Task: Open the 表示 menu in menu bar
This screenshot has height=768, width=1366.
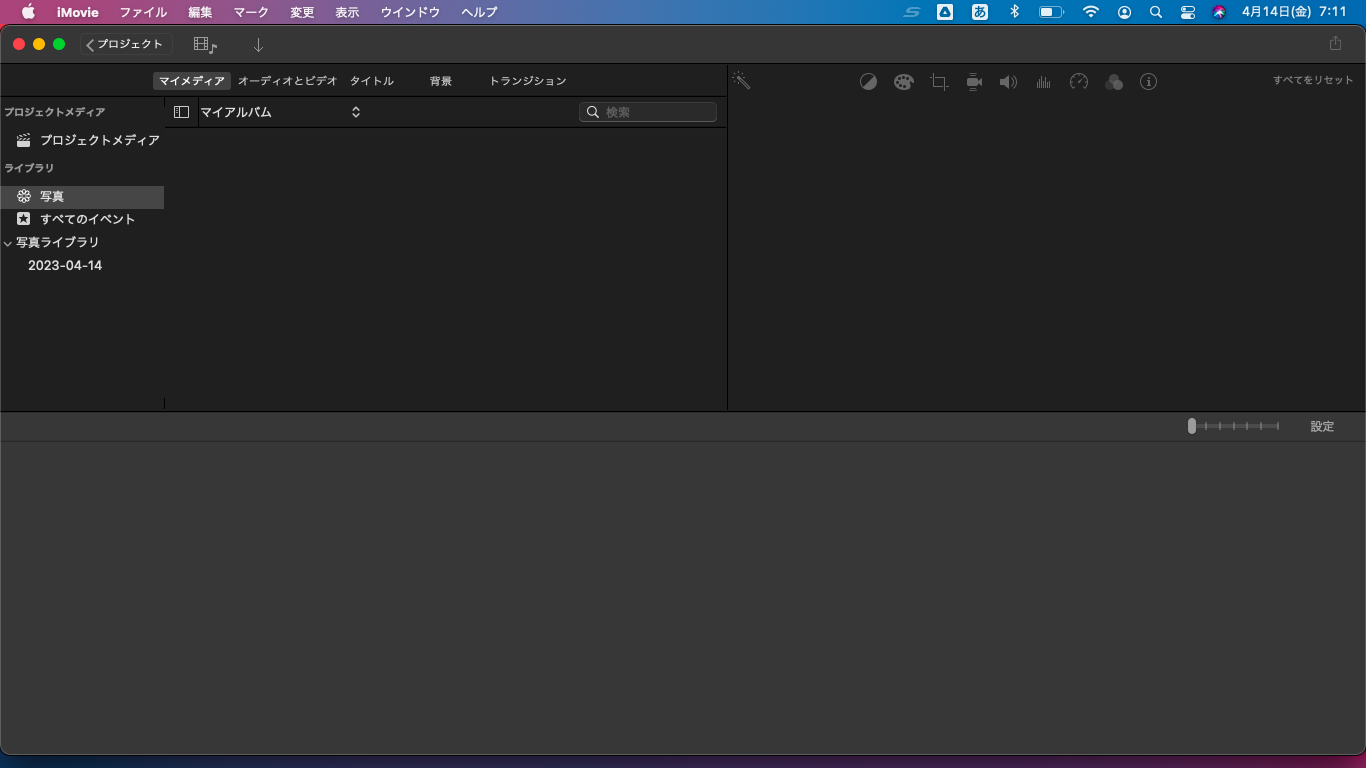Action: pyautogui.click(x=347, y=12)
